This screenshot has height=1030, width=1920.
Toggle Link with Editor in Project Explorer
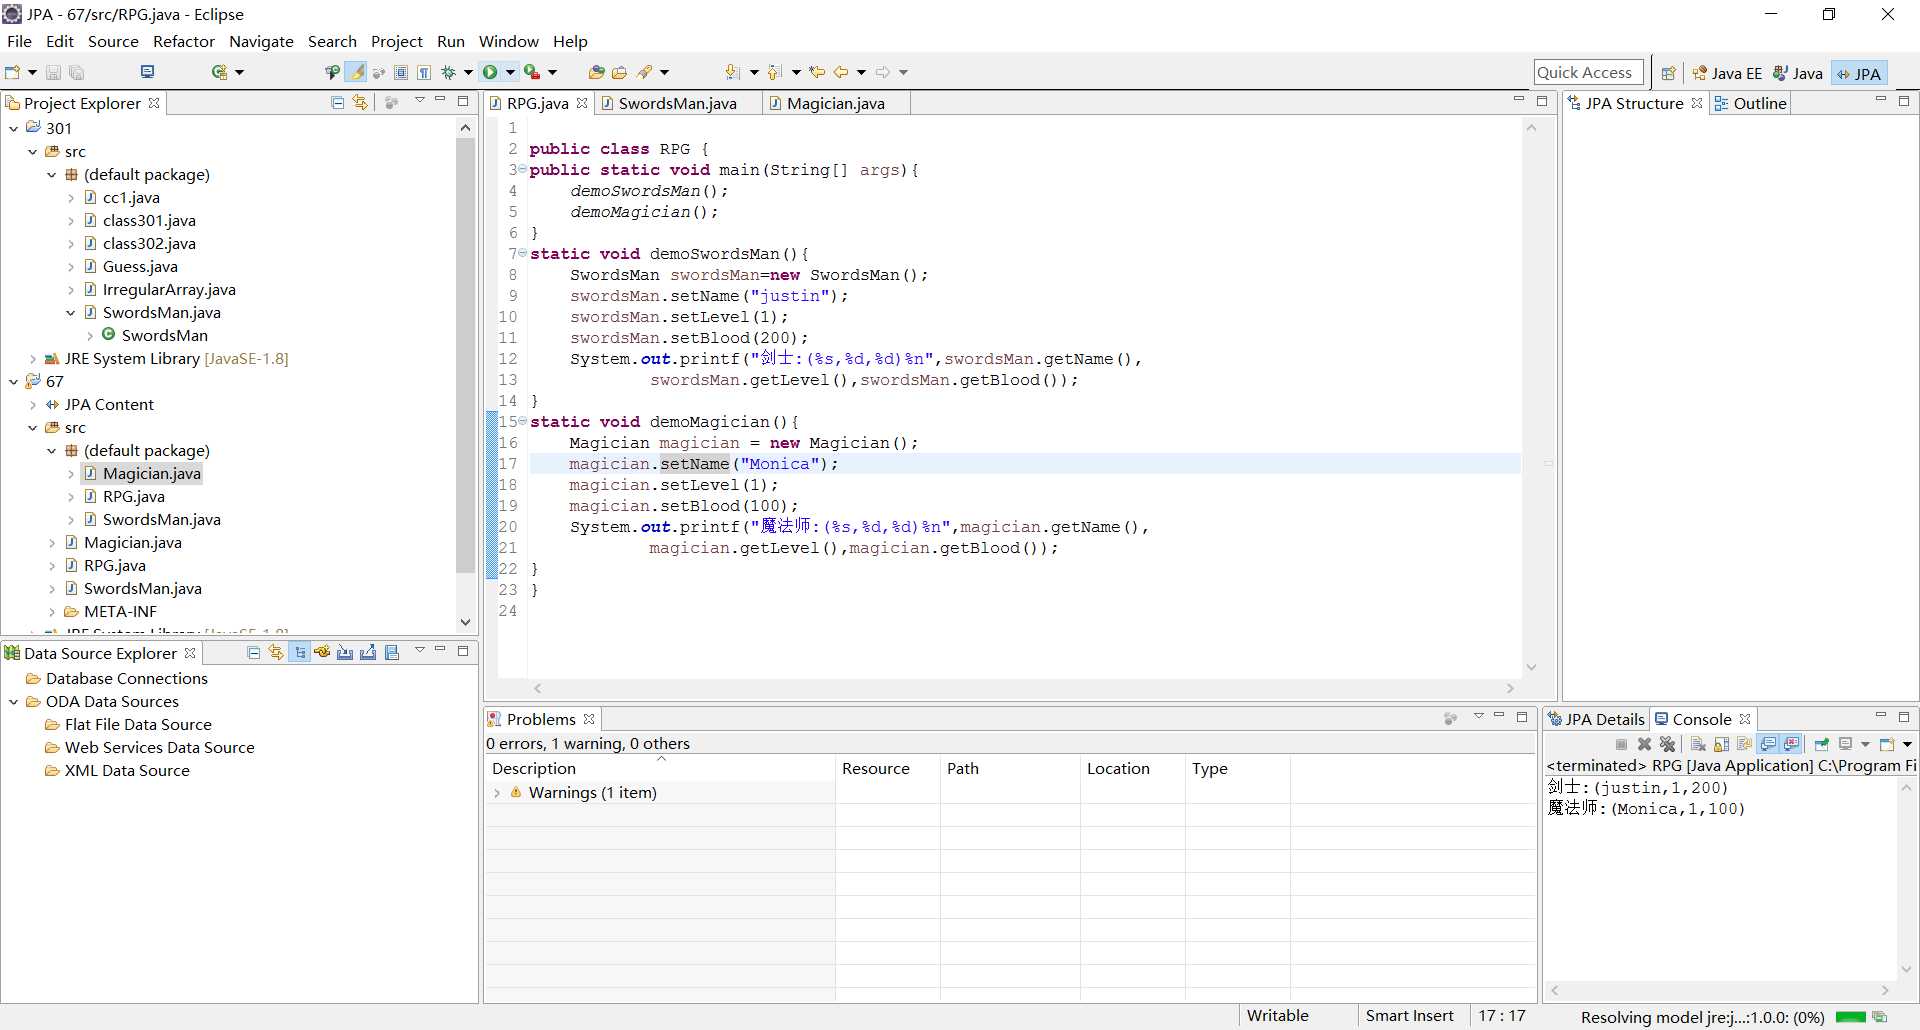click(360, 102)
